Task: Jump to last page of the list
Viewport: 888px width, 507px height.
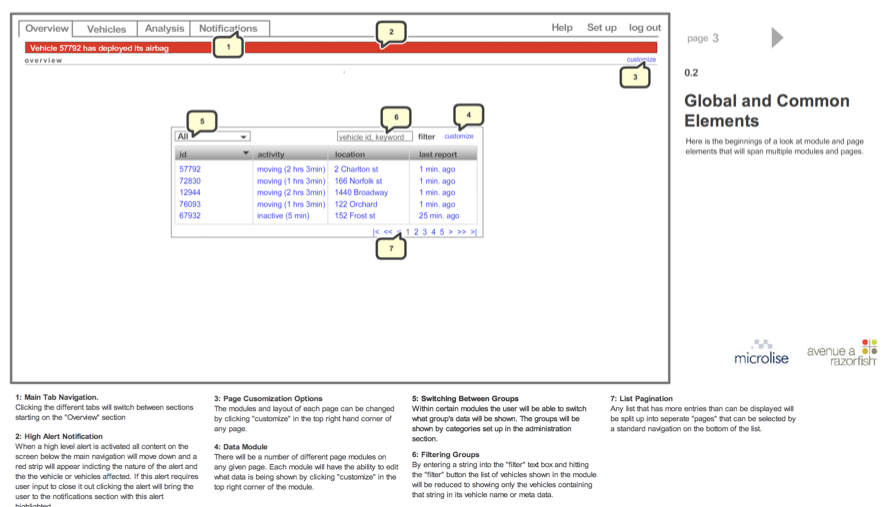Action: pyautogui.click(x=473, y=232)
